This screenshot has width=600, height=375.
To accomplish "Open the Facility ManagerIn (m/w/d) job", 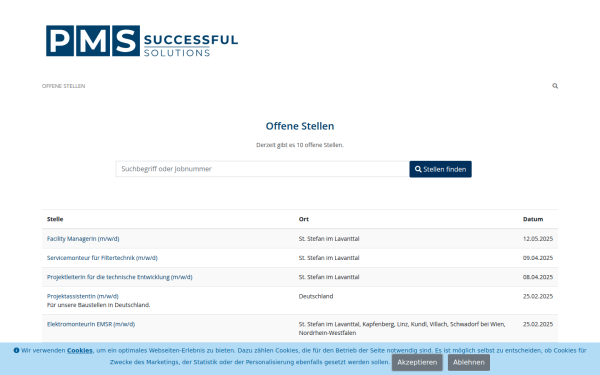I will coord(83,239).
